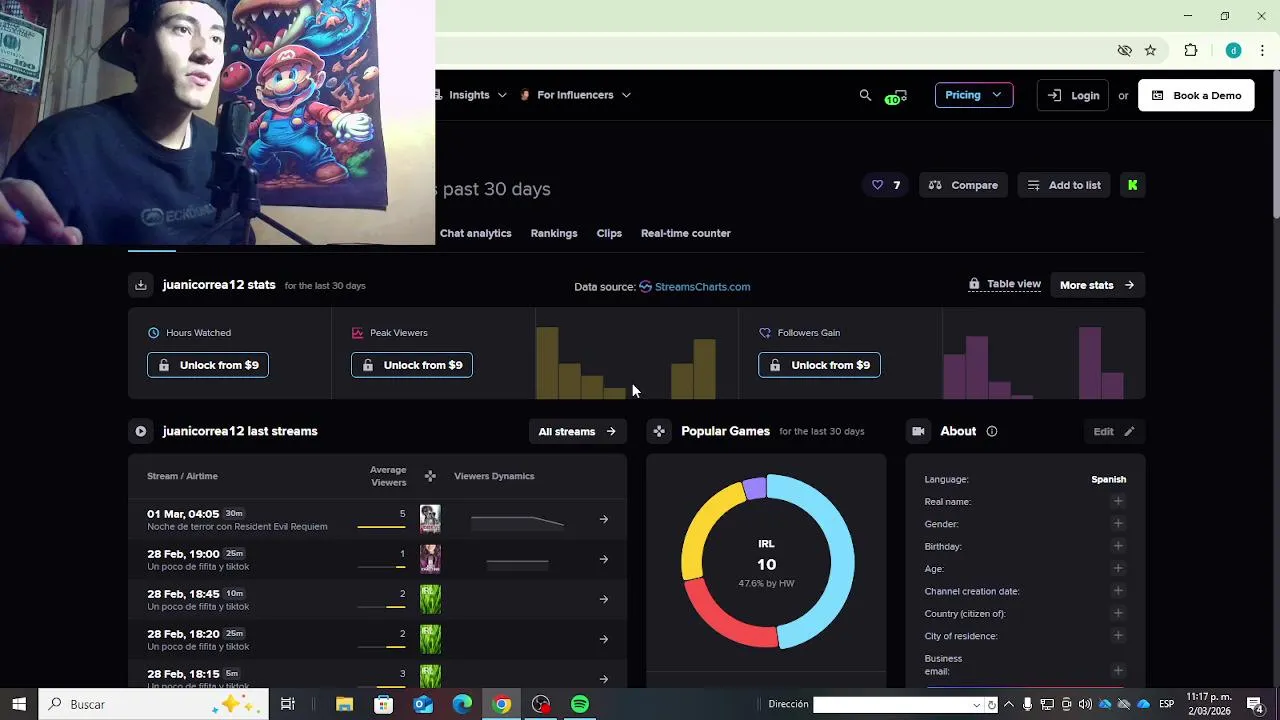This screenshot has width=1280, height=720.
Task: Click the green Kick platform icon
Action: (1133, 185)
